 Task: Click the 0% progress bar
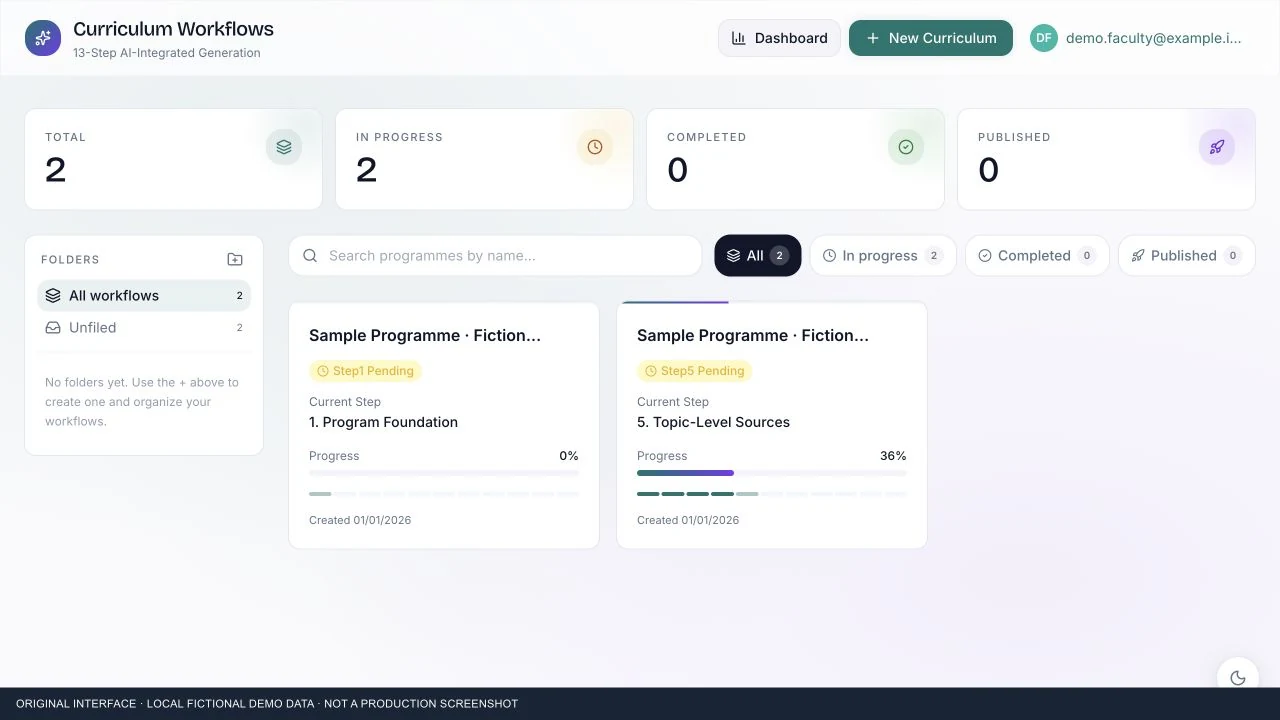pos(444,473)
